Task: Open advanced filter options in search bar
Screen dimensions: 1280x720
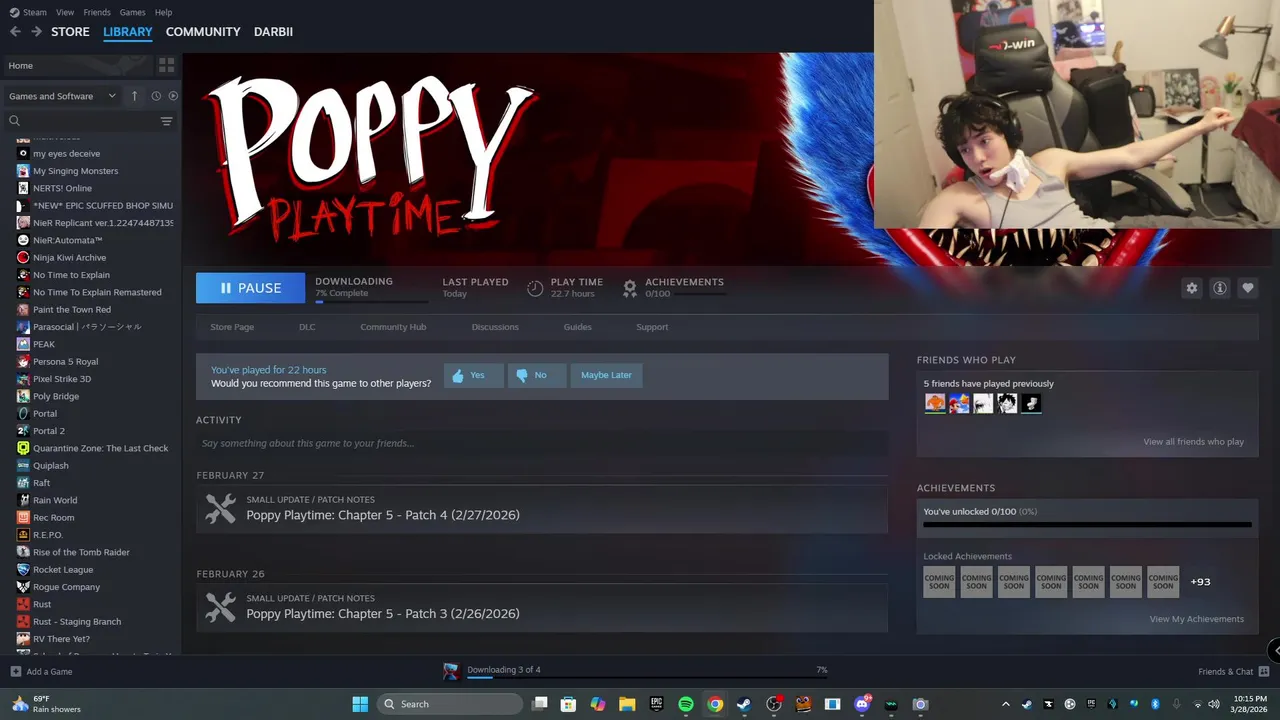Action: (166, 121)
